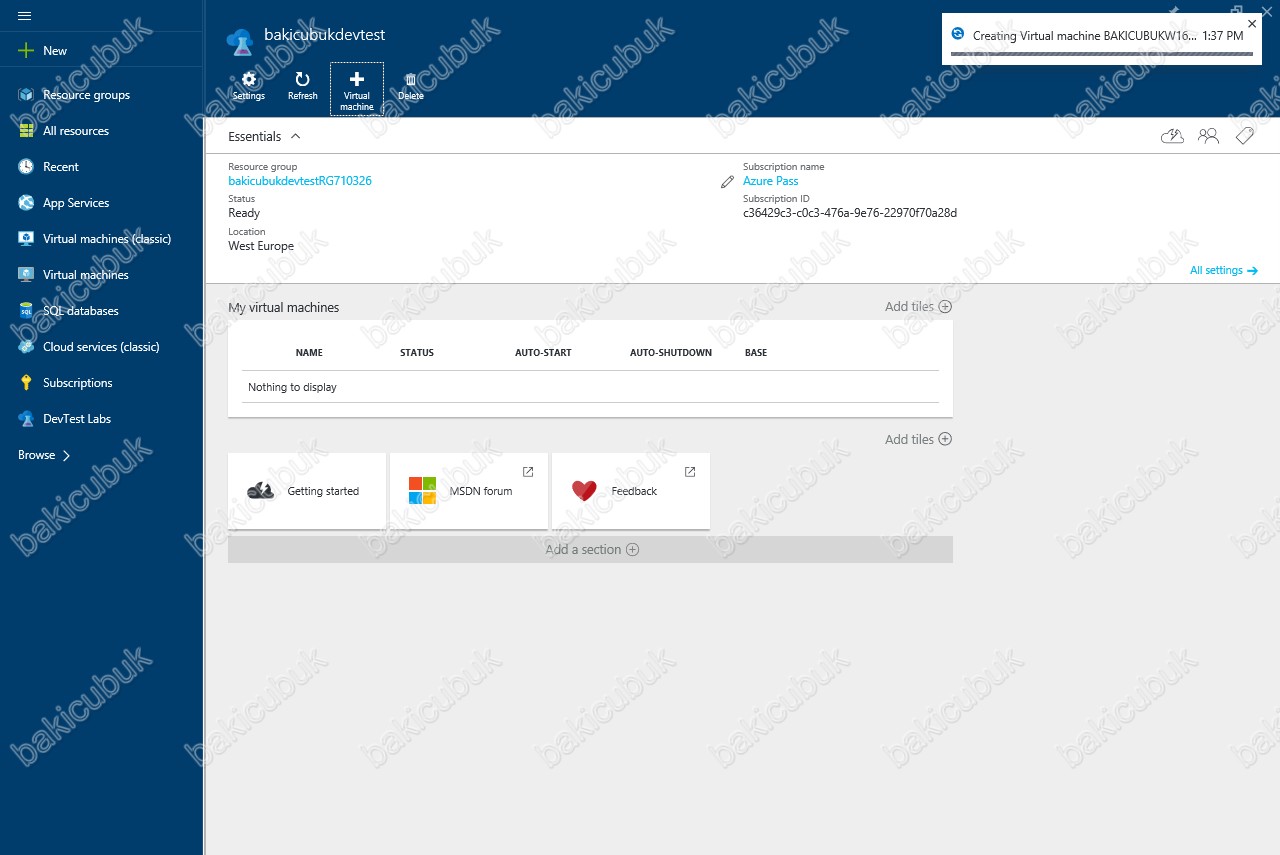
Task: Open Resource groups from sidebar
Action: point(86,95)
